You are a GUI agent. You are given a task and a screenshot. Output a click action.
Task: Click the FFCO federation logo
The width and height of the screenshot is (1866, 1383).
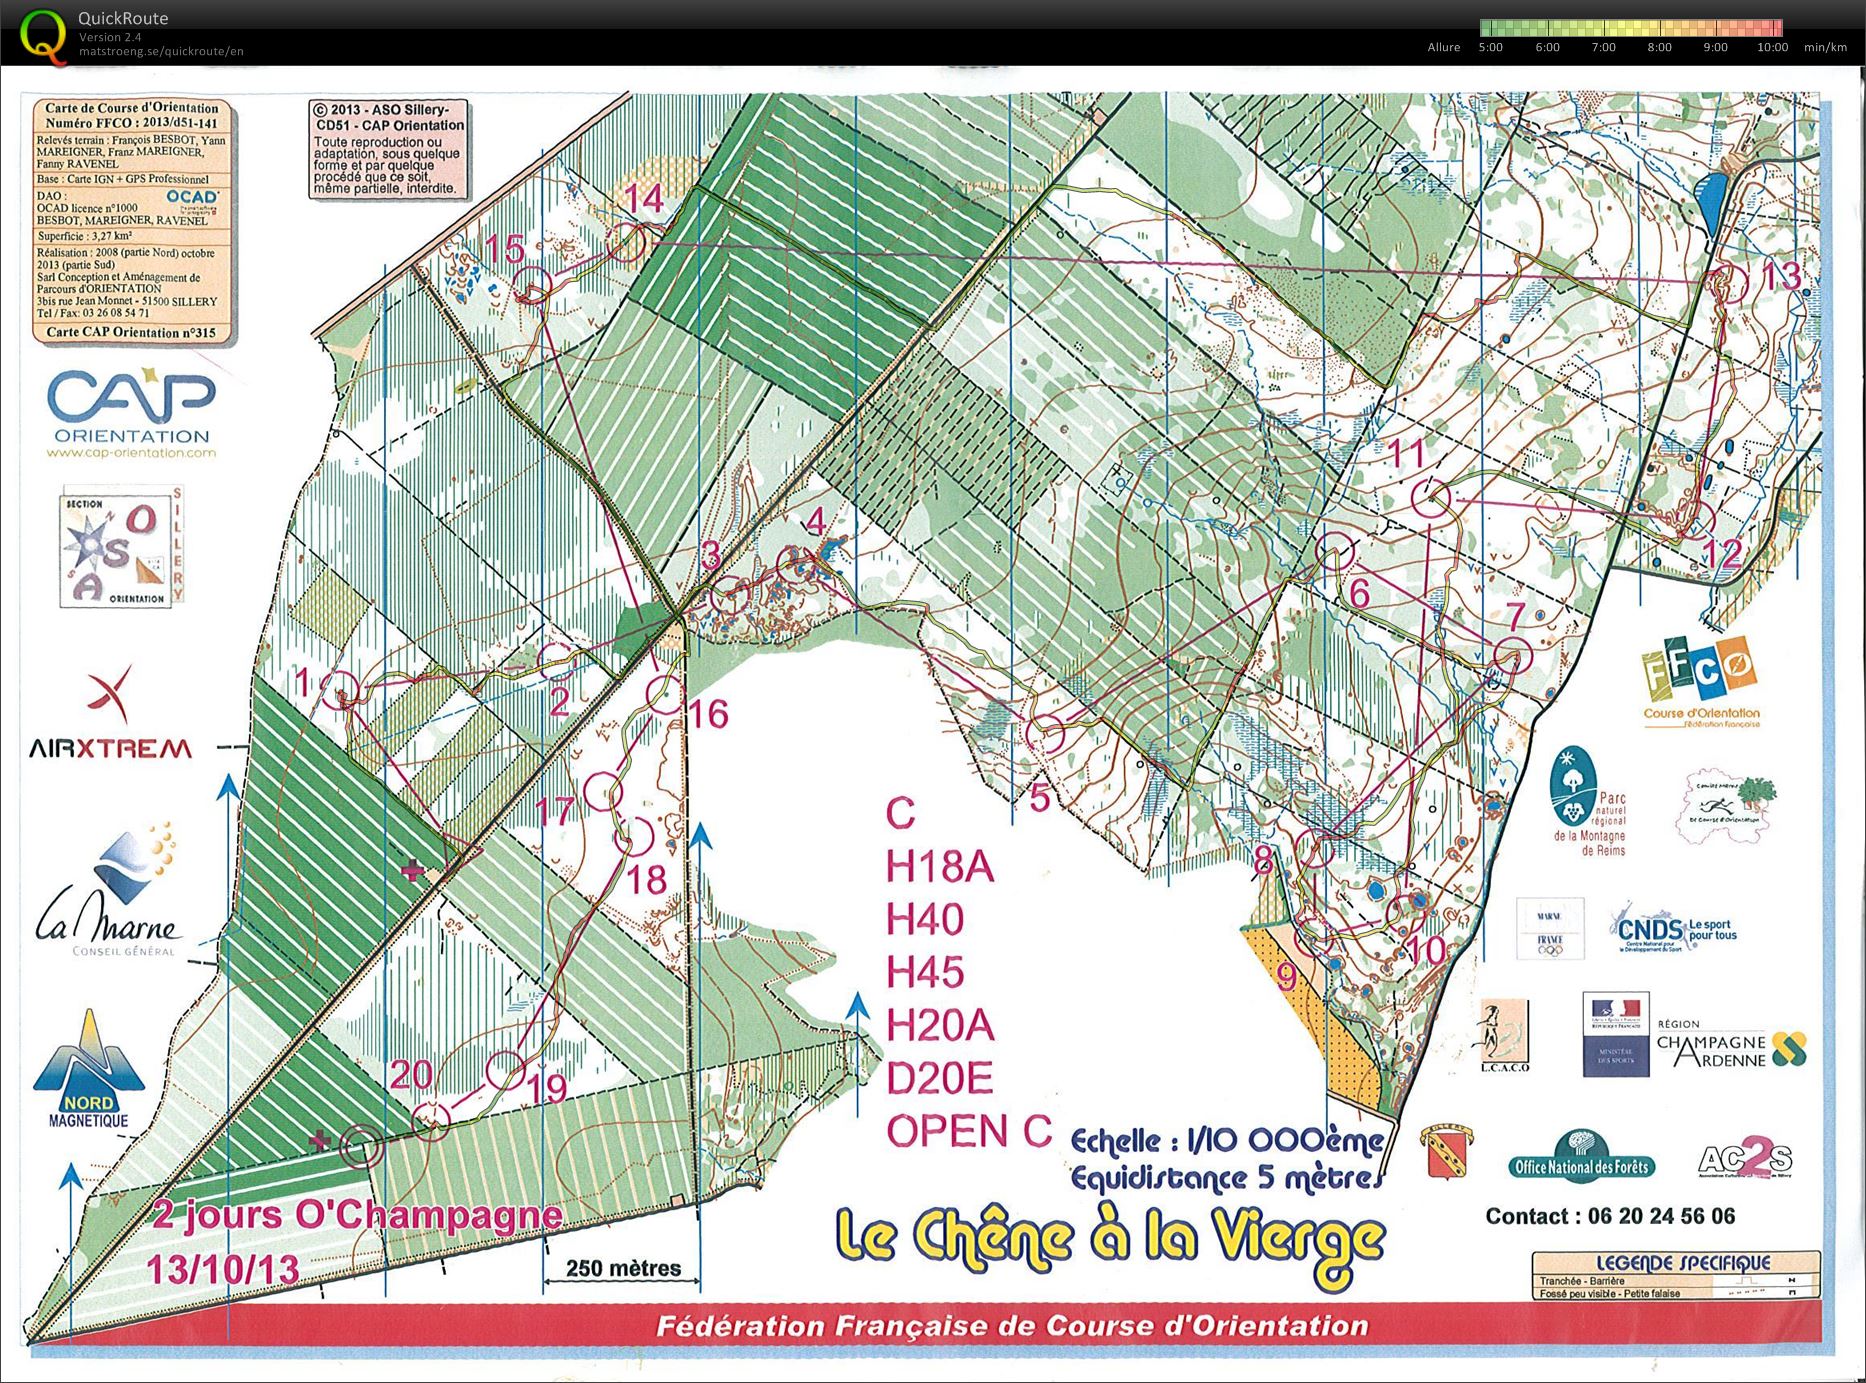point(1701,682)
